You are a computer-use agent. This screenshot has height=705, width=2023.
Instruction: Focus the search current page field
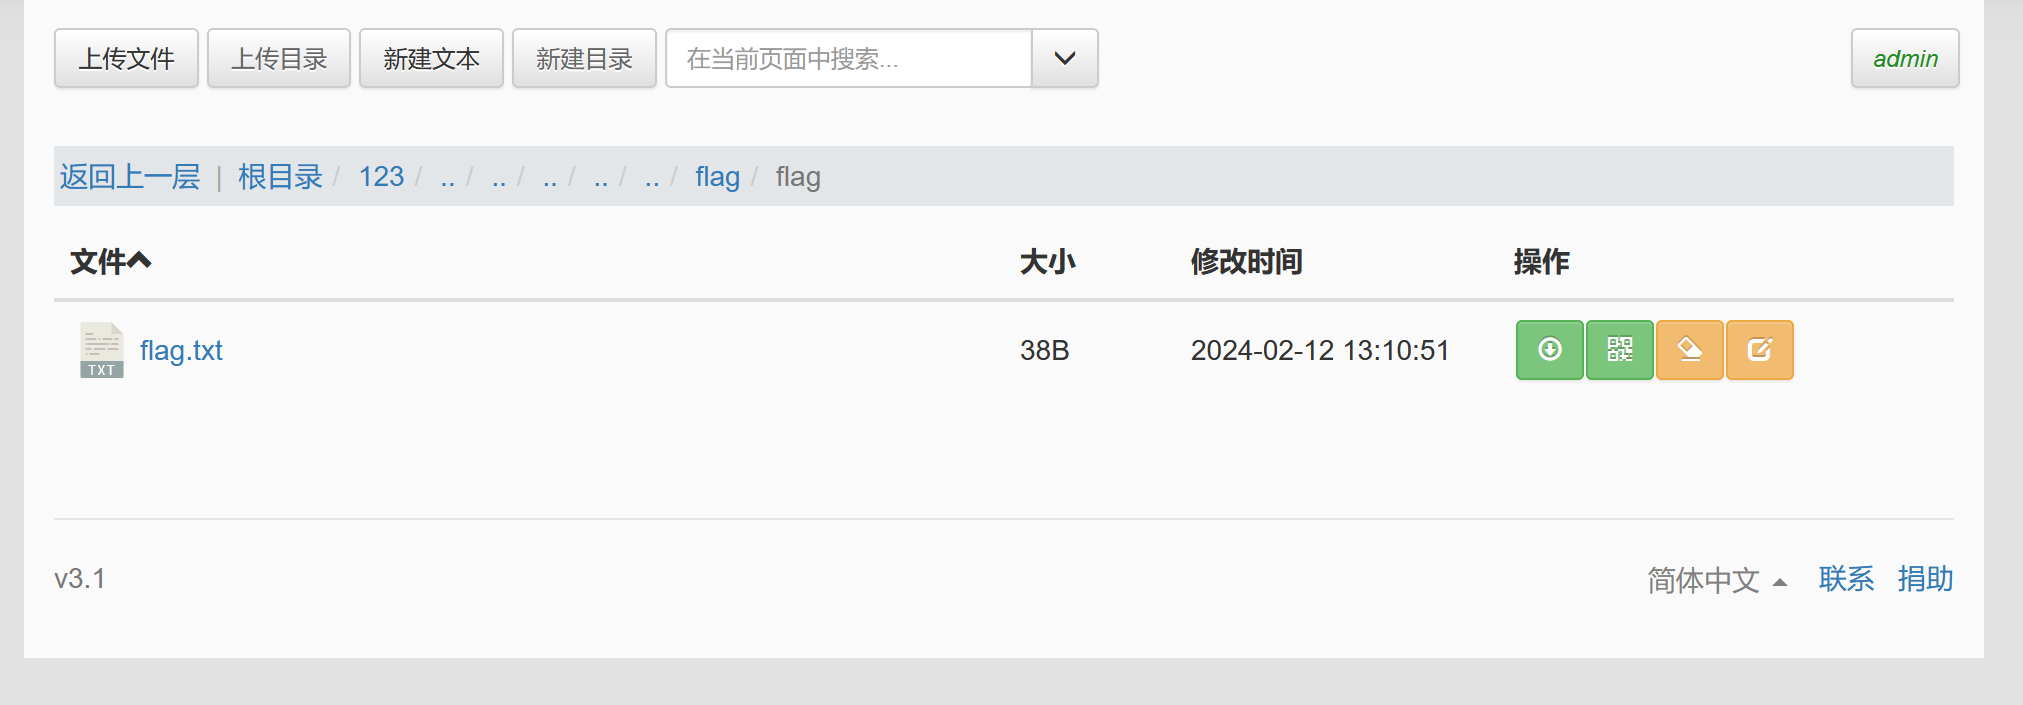(849, 58)
